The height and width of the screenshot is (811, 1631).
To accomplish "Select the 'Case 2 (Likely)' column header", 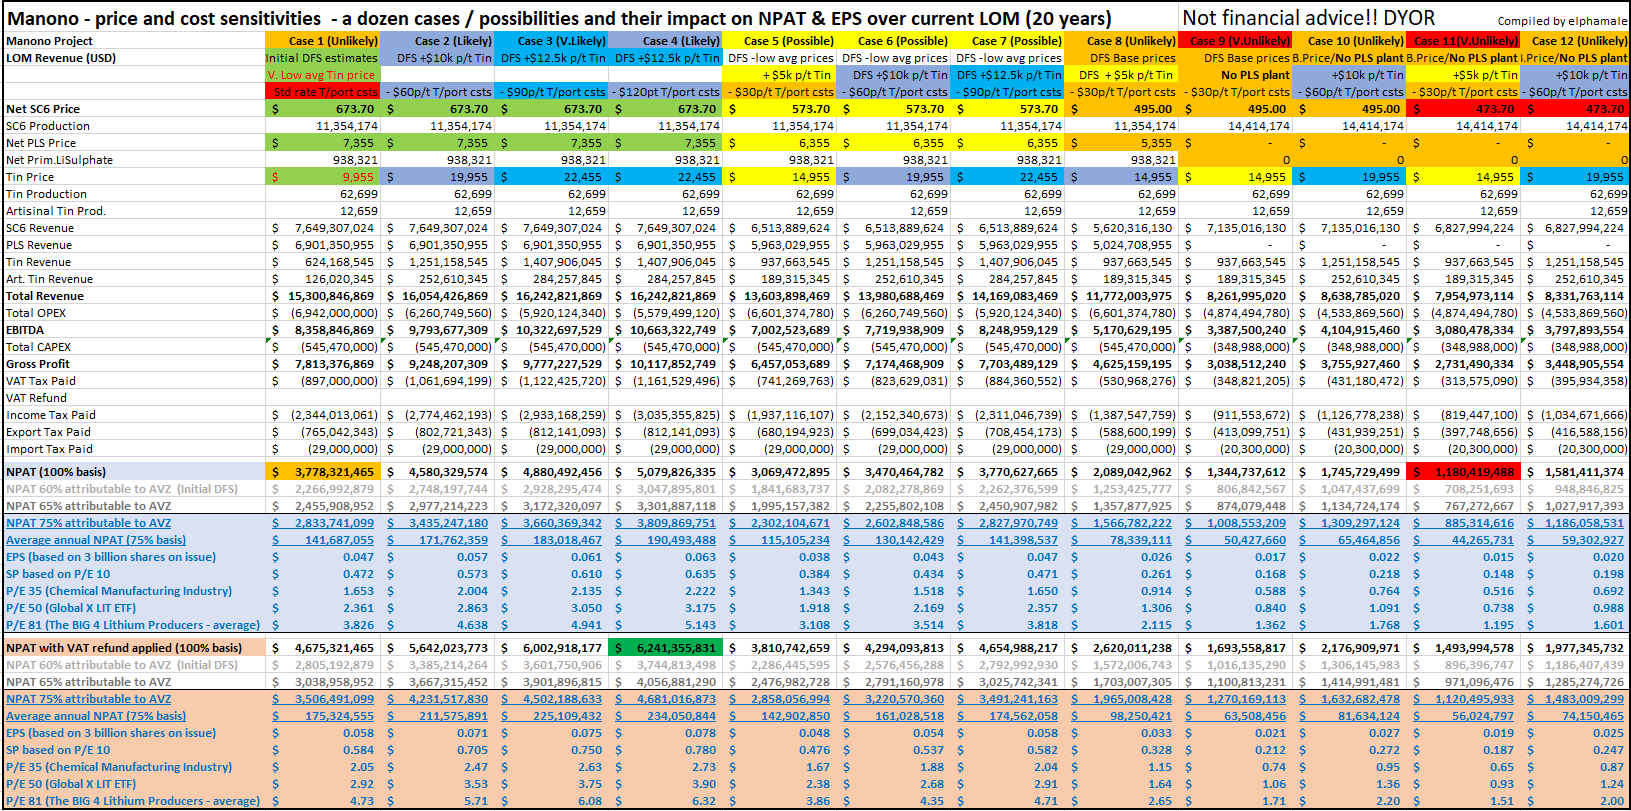I will click(437, 41).
